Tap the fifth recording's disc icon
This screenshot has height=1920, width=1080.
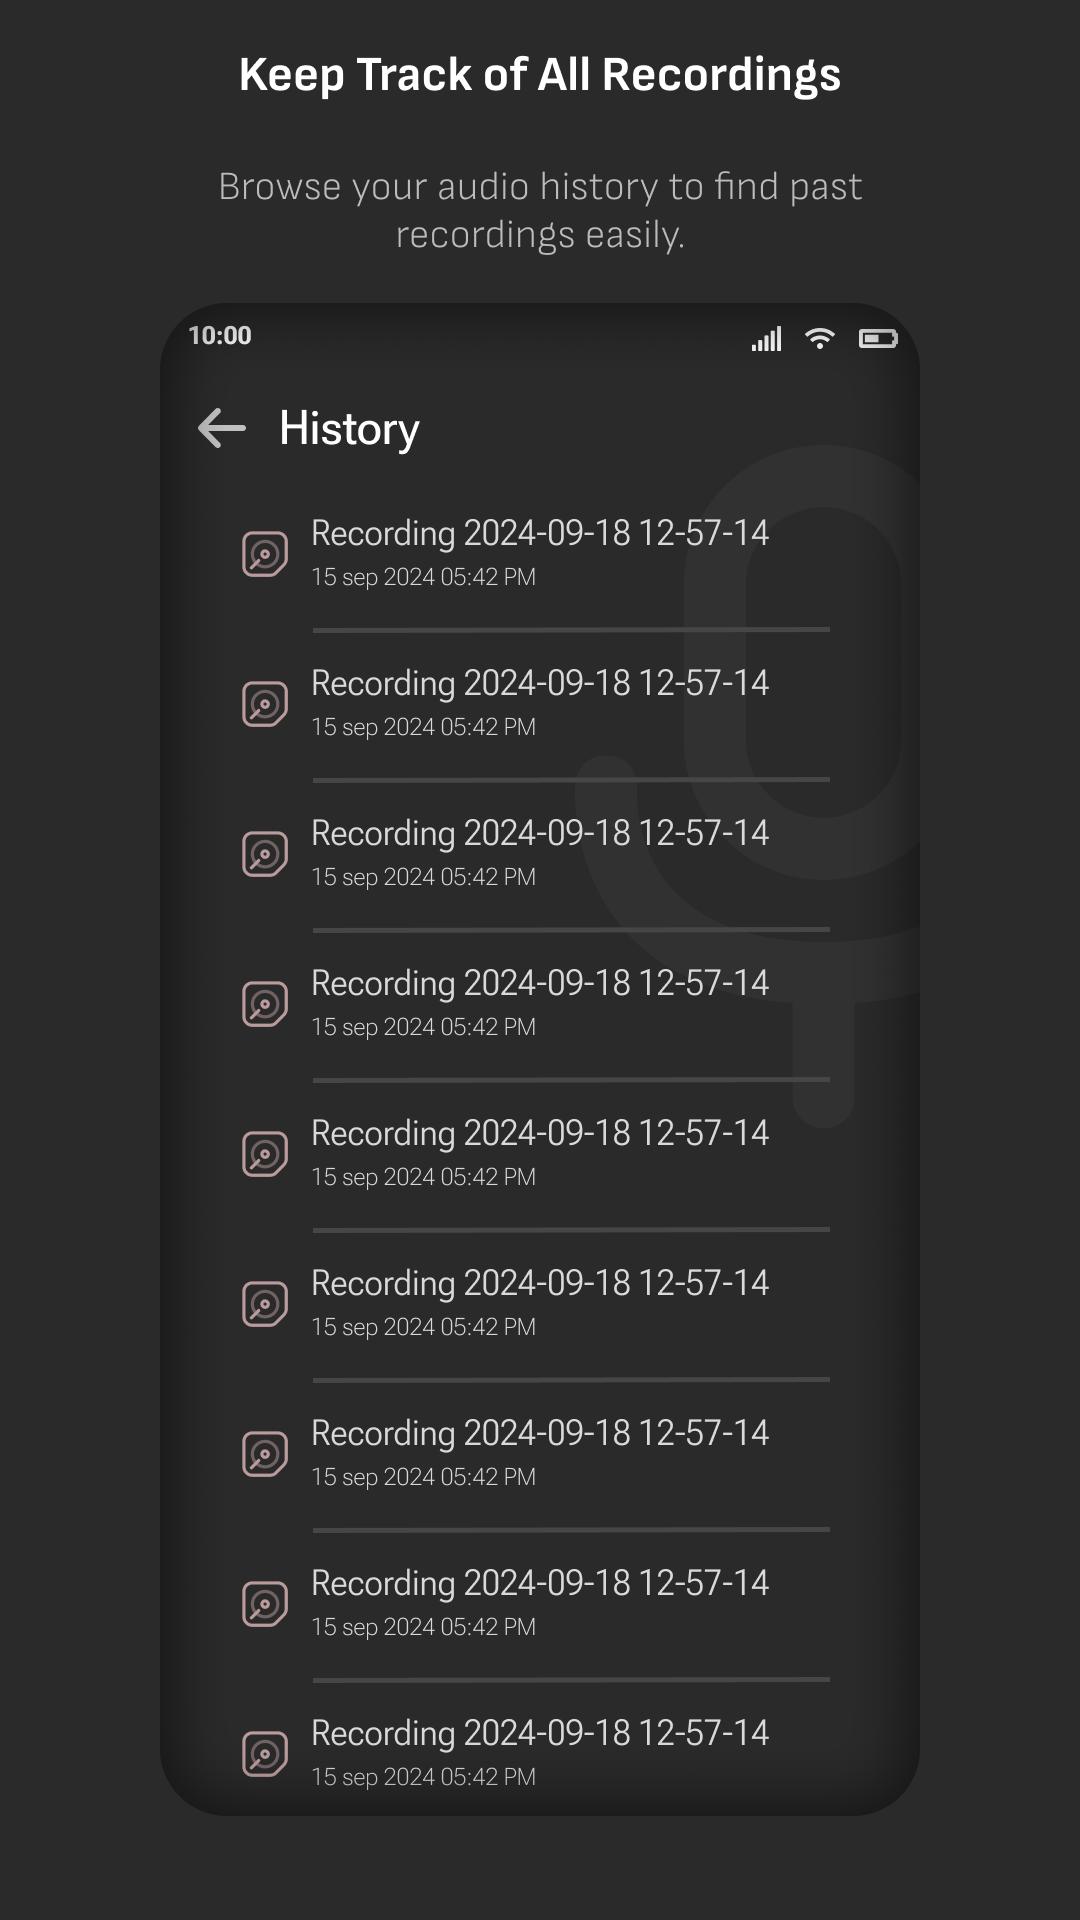coord(265,1154)
